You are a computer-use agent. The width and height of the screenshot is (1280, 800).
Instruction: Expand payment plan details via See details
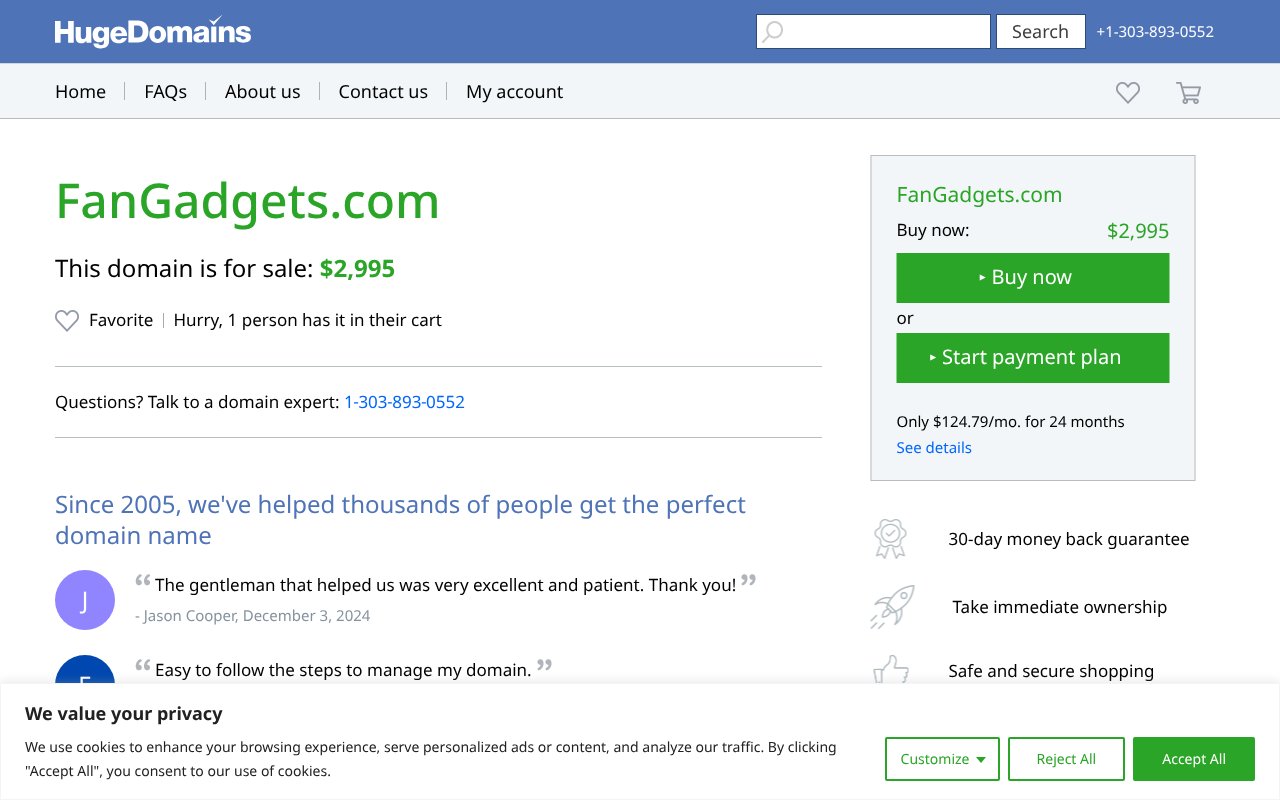coord(934,447)
